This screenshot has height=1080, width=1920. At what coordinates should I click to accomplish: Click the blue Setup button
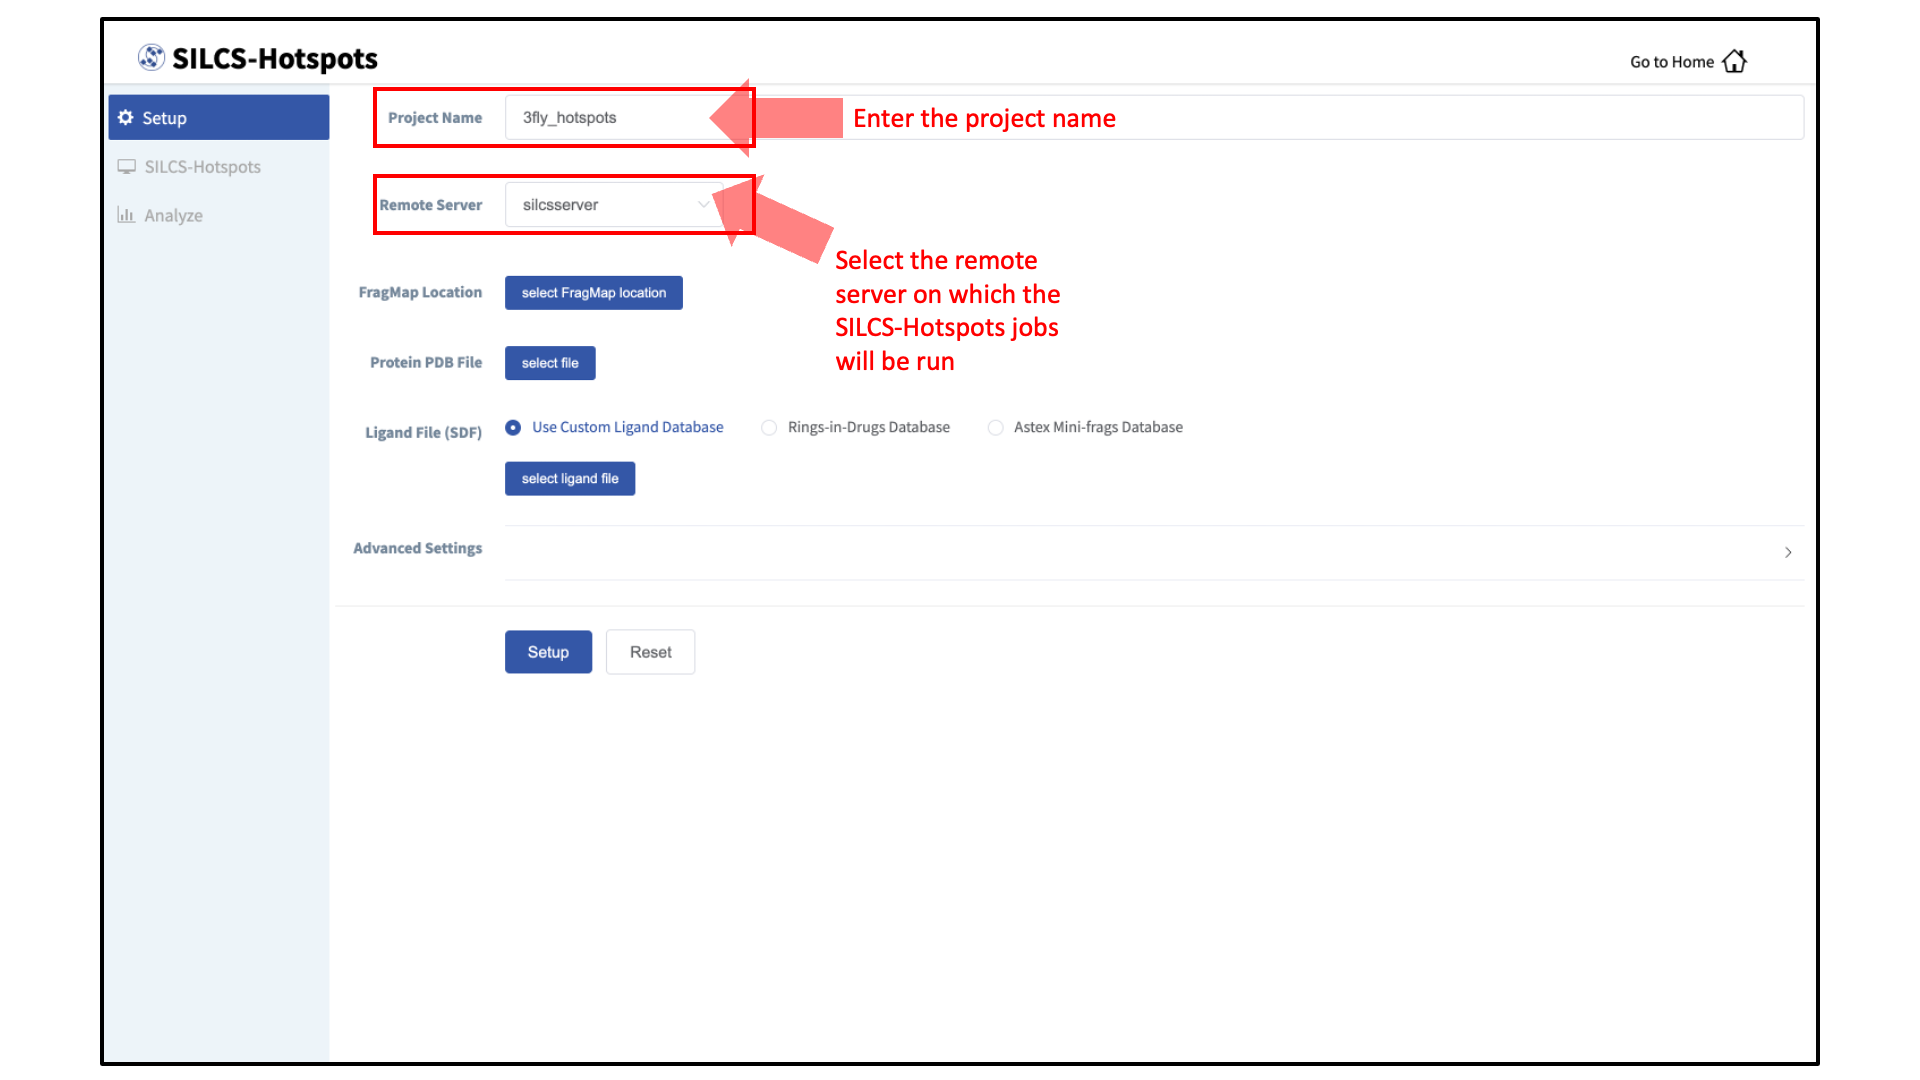pos(548,652)
